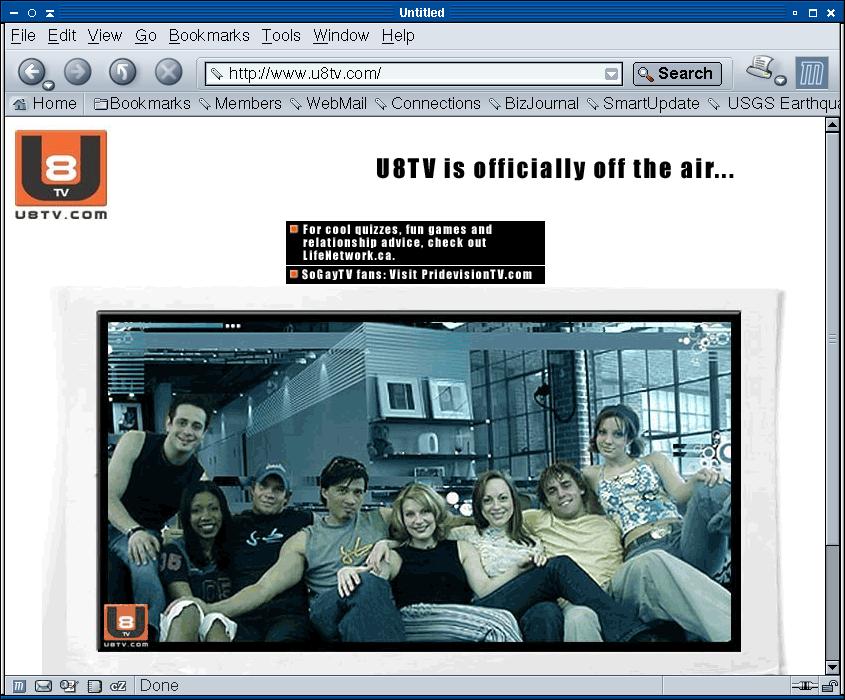Open the File menu
Screen dimensions: 845x700
[x=23, y=36]
